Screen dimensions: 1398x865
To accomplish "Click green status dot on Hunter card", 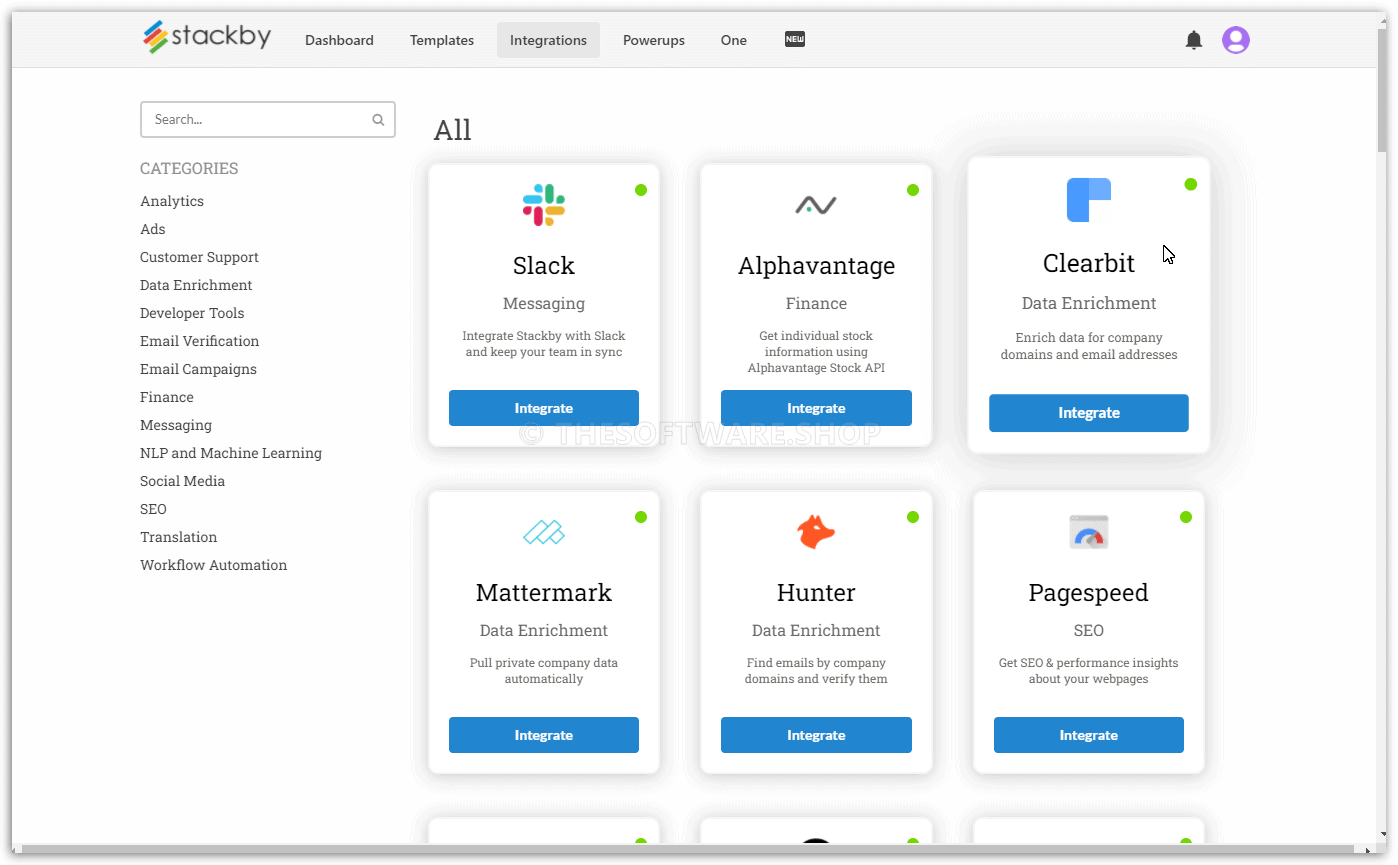I will (x=913, y=517).
